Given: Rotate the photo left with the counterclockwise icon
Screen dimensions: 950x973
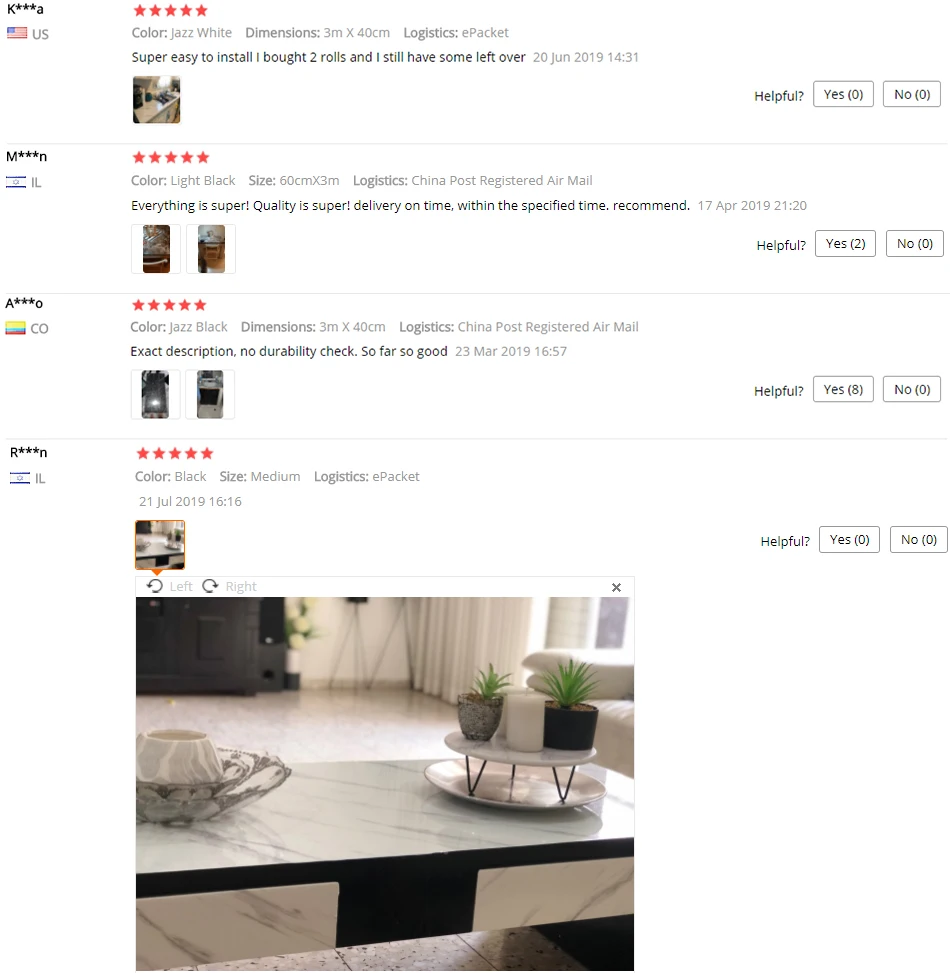Looking at the screenshot, I should click(155, 586).
